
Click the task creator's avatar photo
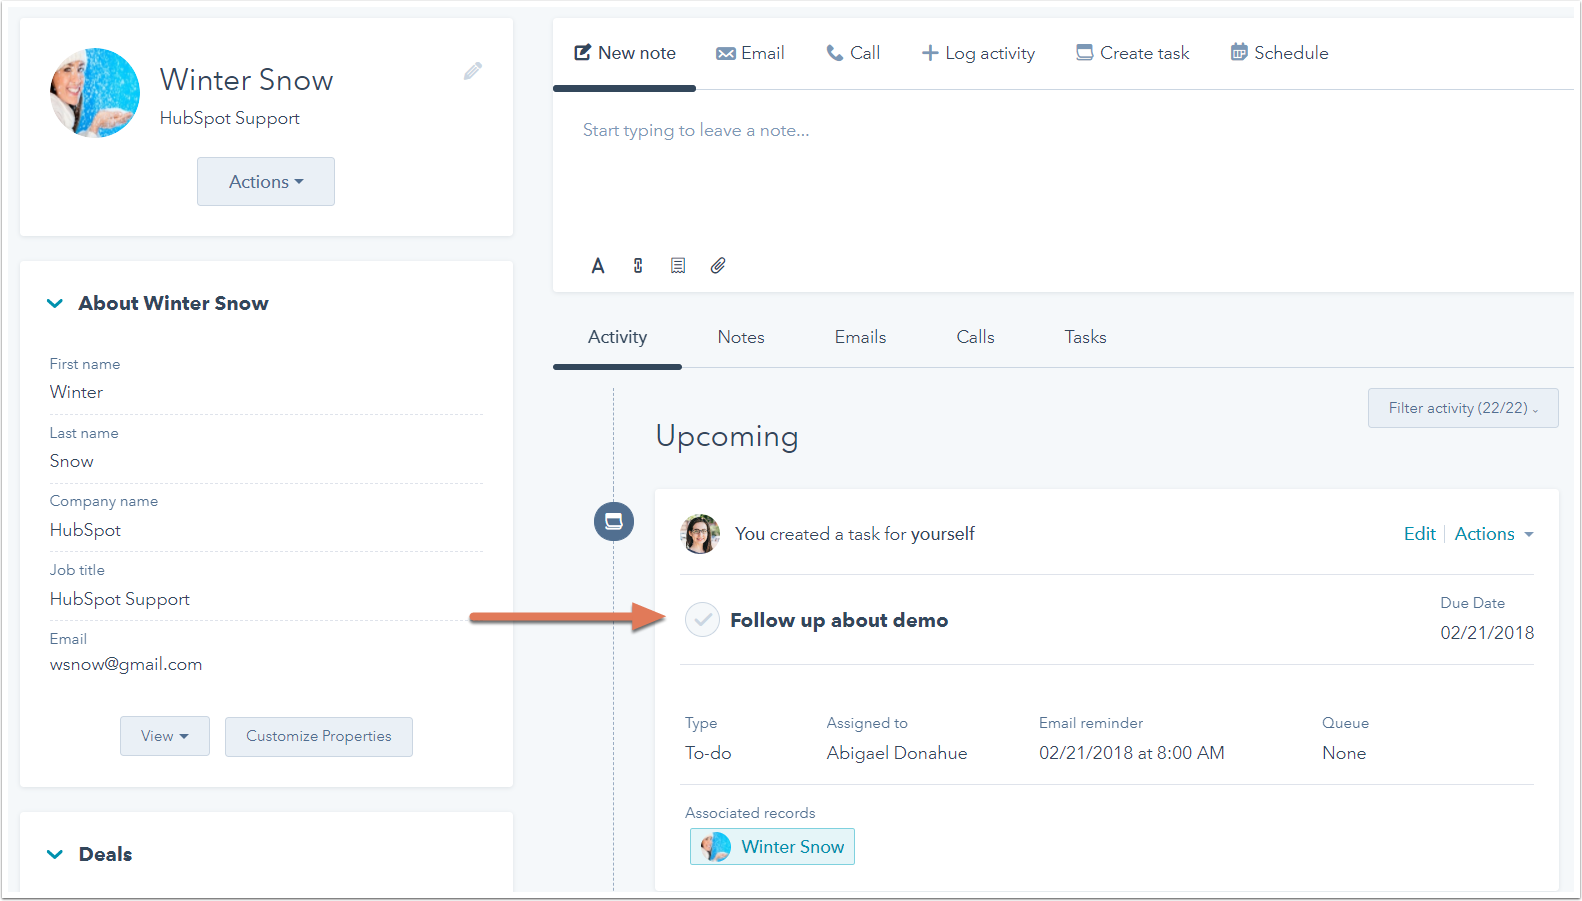(700, 534)
